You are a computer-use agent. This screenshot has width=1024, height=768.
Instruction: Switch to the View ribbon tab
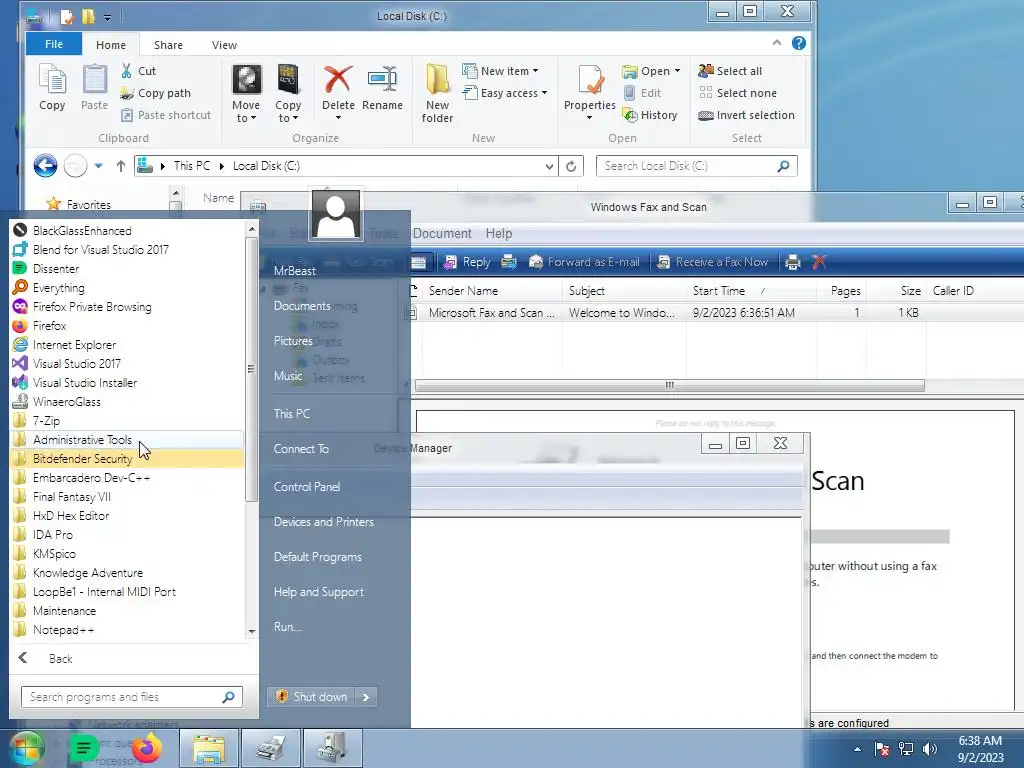tap(224, 45)
